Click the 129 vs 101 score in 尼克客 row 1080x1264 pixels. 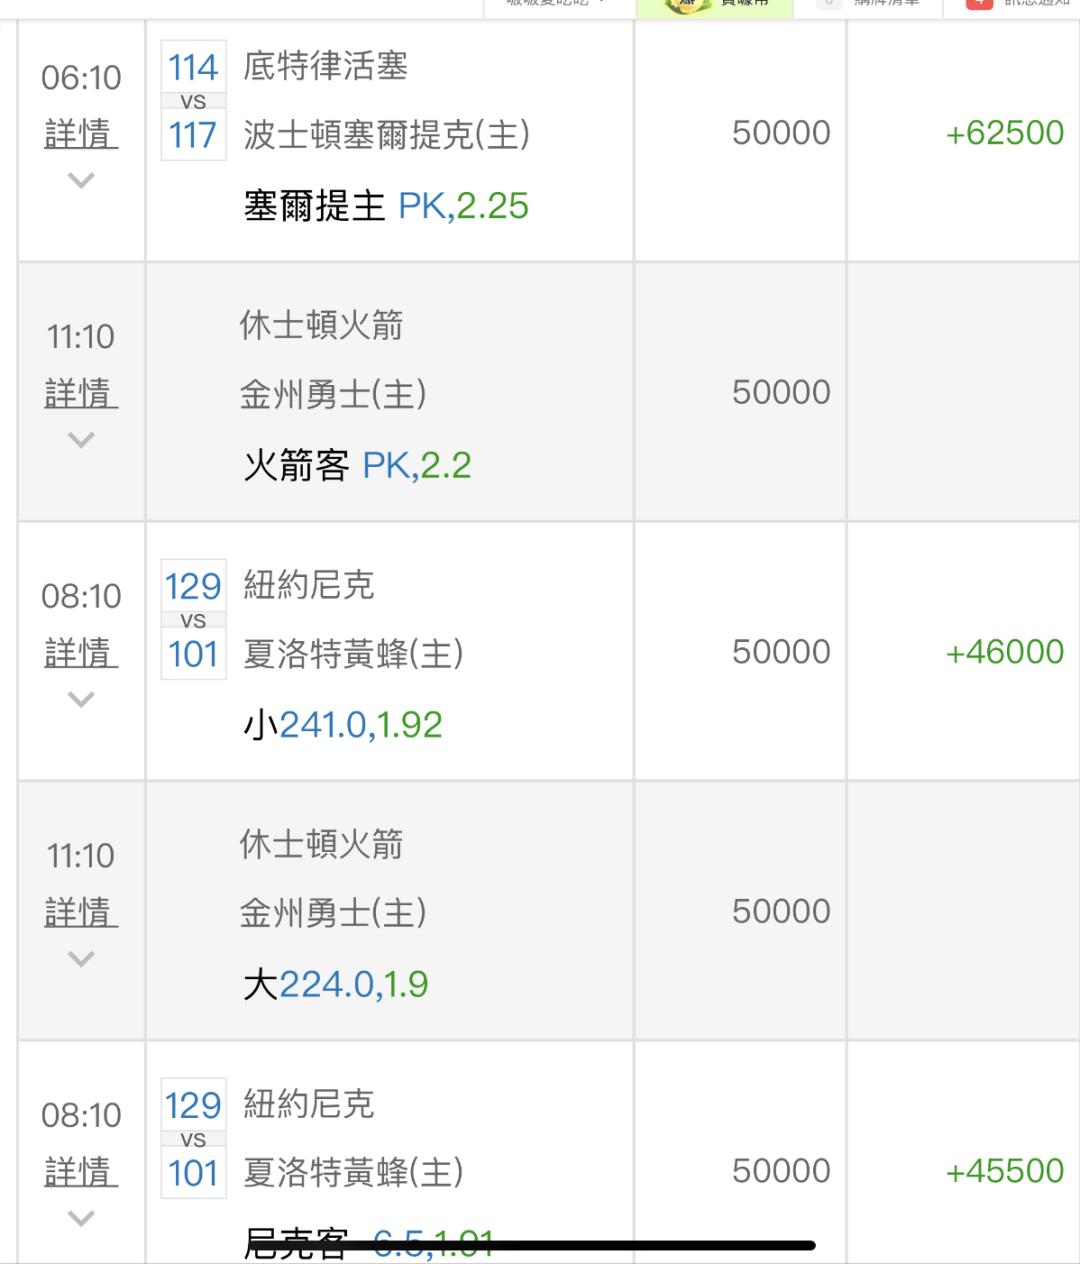pyautogui.click(x=193, y=1138)
